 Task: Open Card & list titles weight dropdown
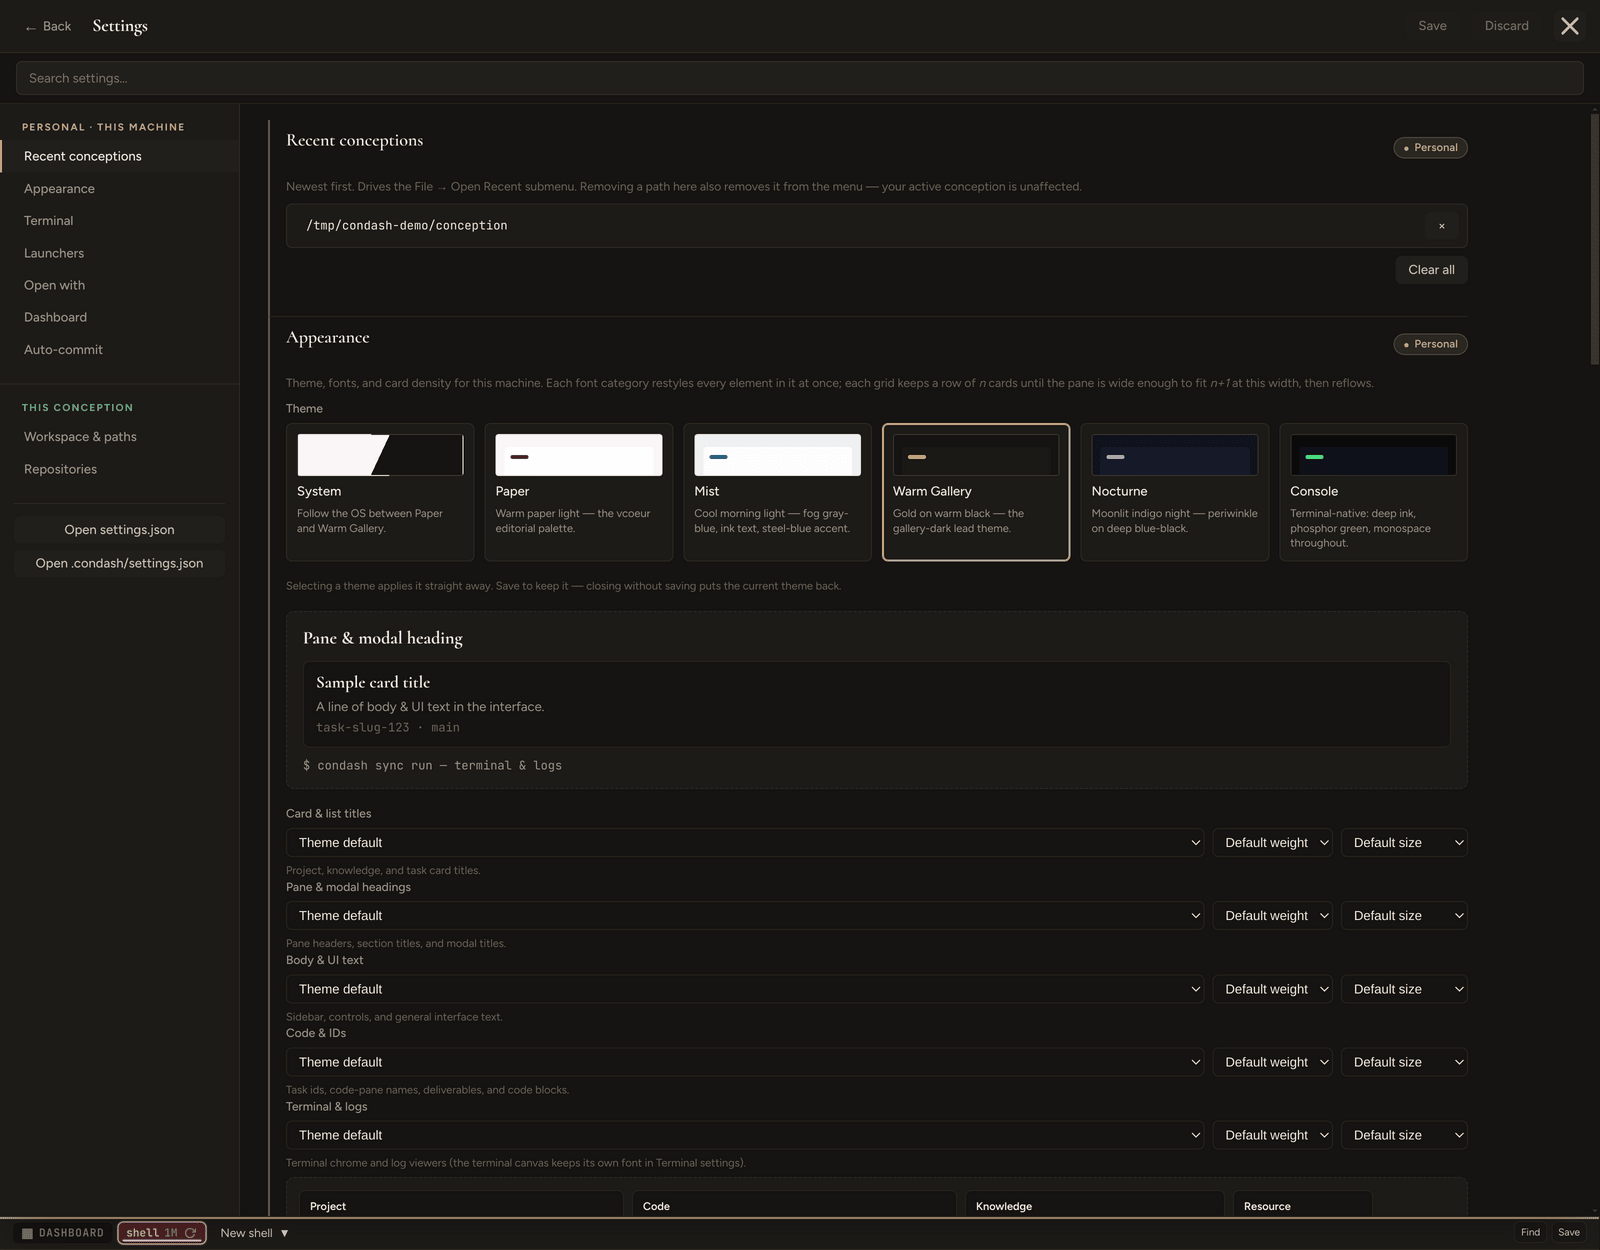tap(1272, 843)
